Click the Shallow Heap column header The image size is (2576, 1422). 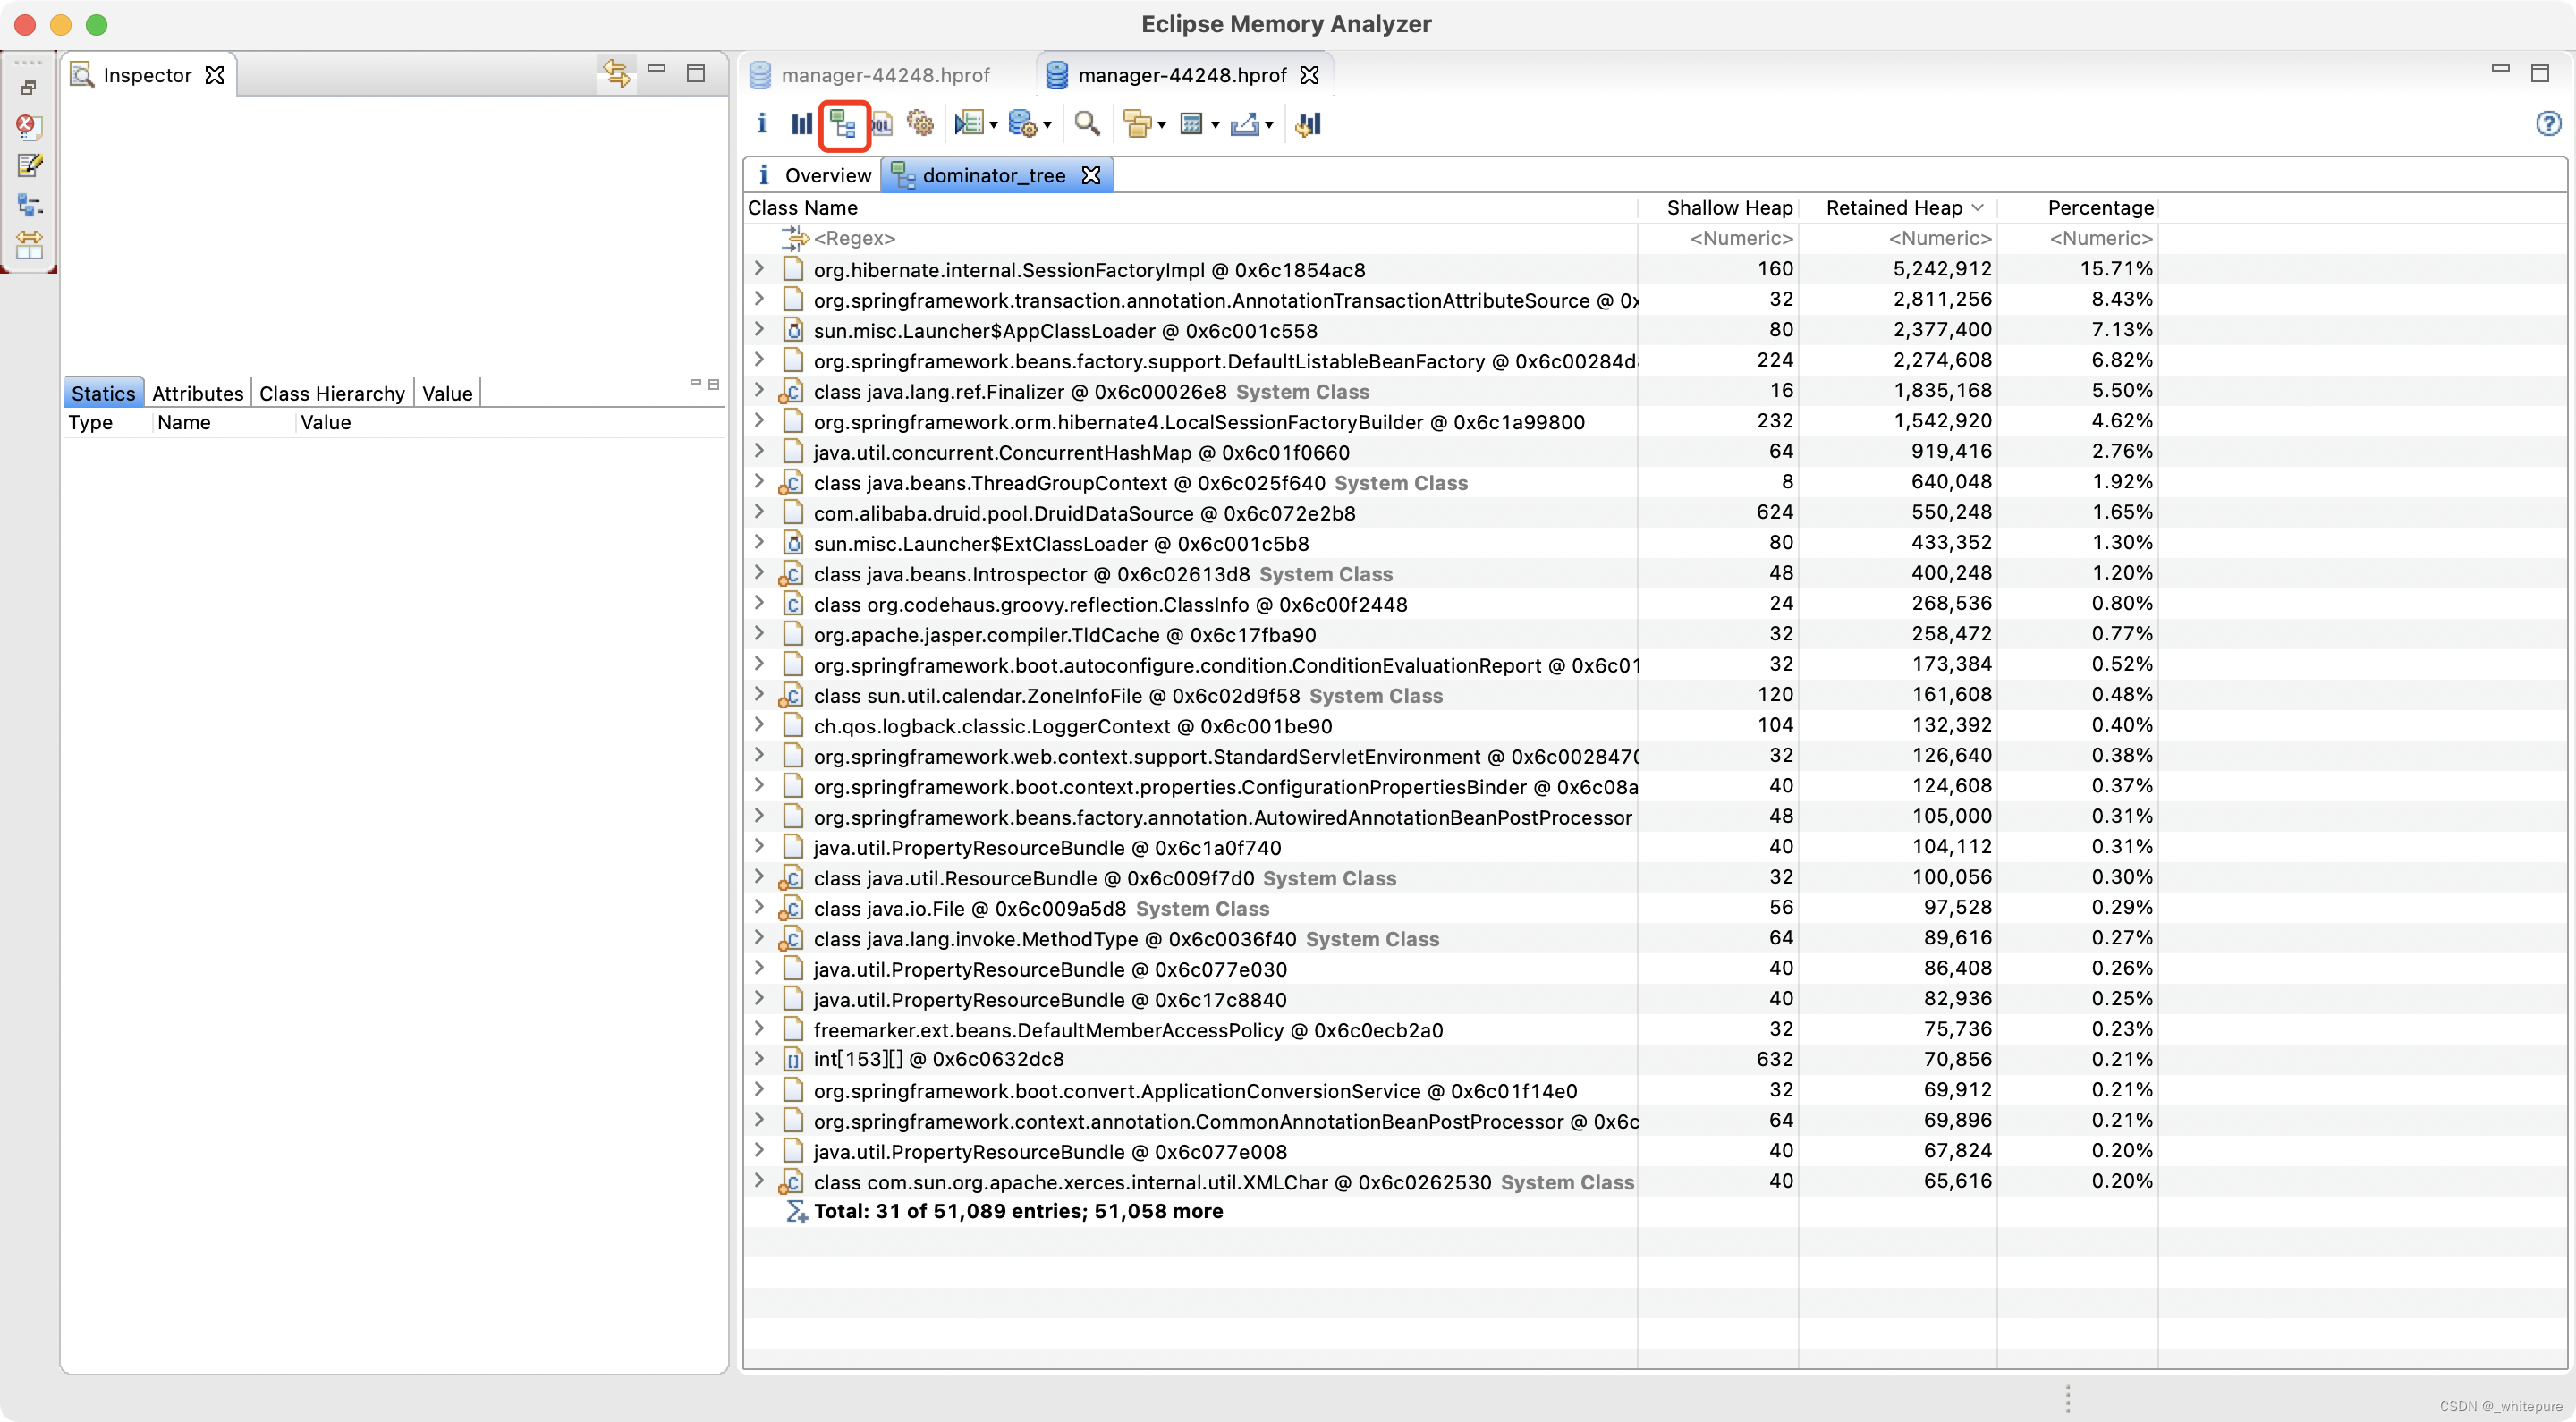pyautogui.click(x=1726, y=207)
